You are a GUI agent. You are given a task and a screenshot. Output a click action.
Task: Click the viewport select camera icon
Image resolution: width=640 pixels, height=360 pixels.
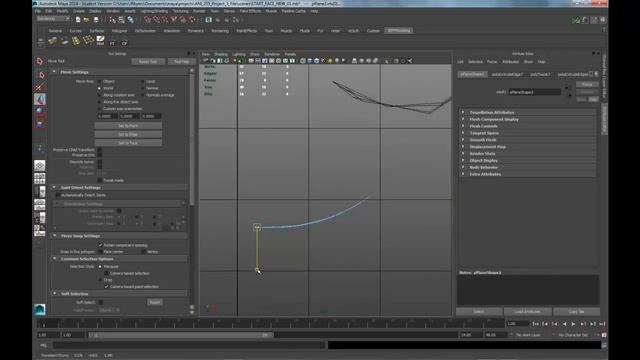click(206, 61)
